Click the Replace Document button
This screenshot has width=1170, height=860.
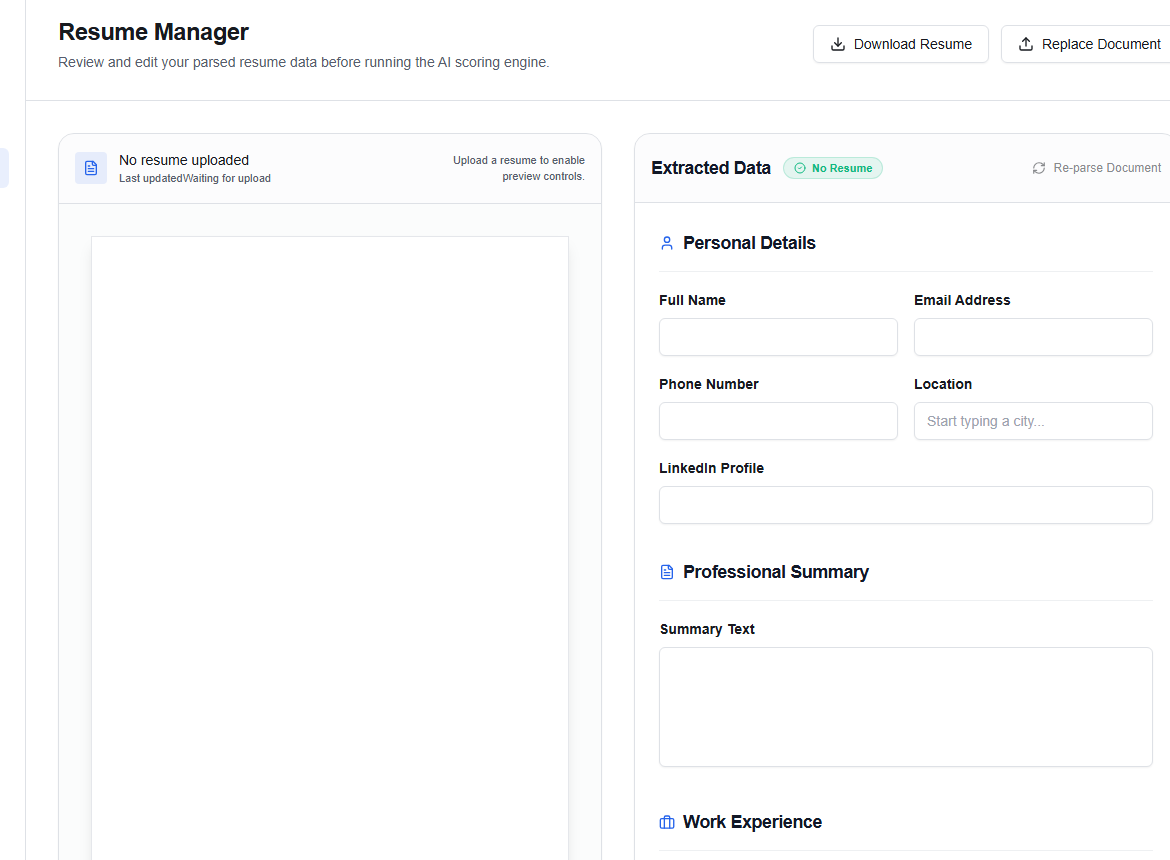point(1086,44)
